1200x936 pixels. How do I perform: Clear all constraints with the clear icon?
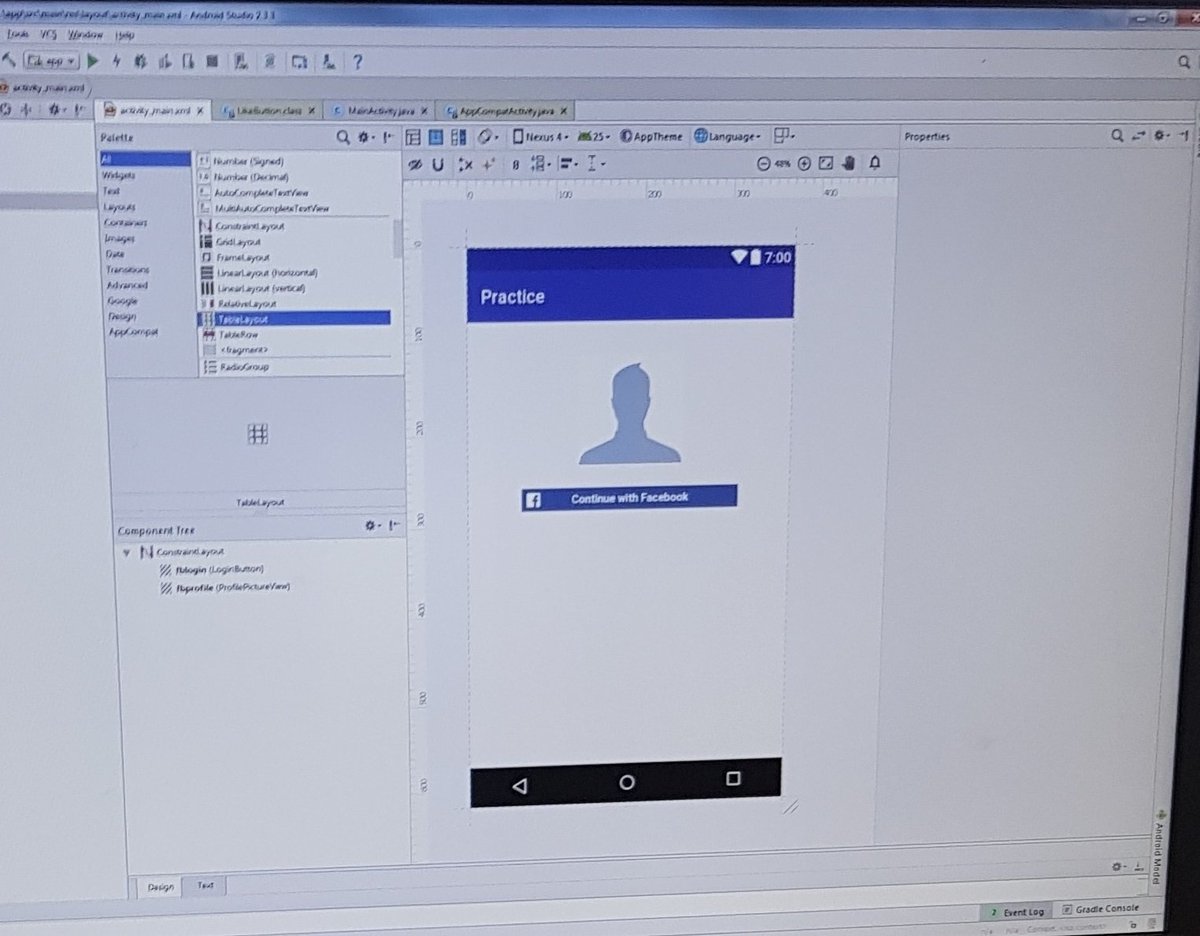click(x=465, y=164)
